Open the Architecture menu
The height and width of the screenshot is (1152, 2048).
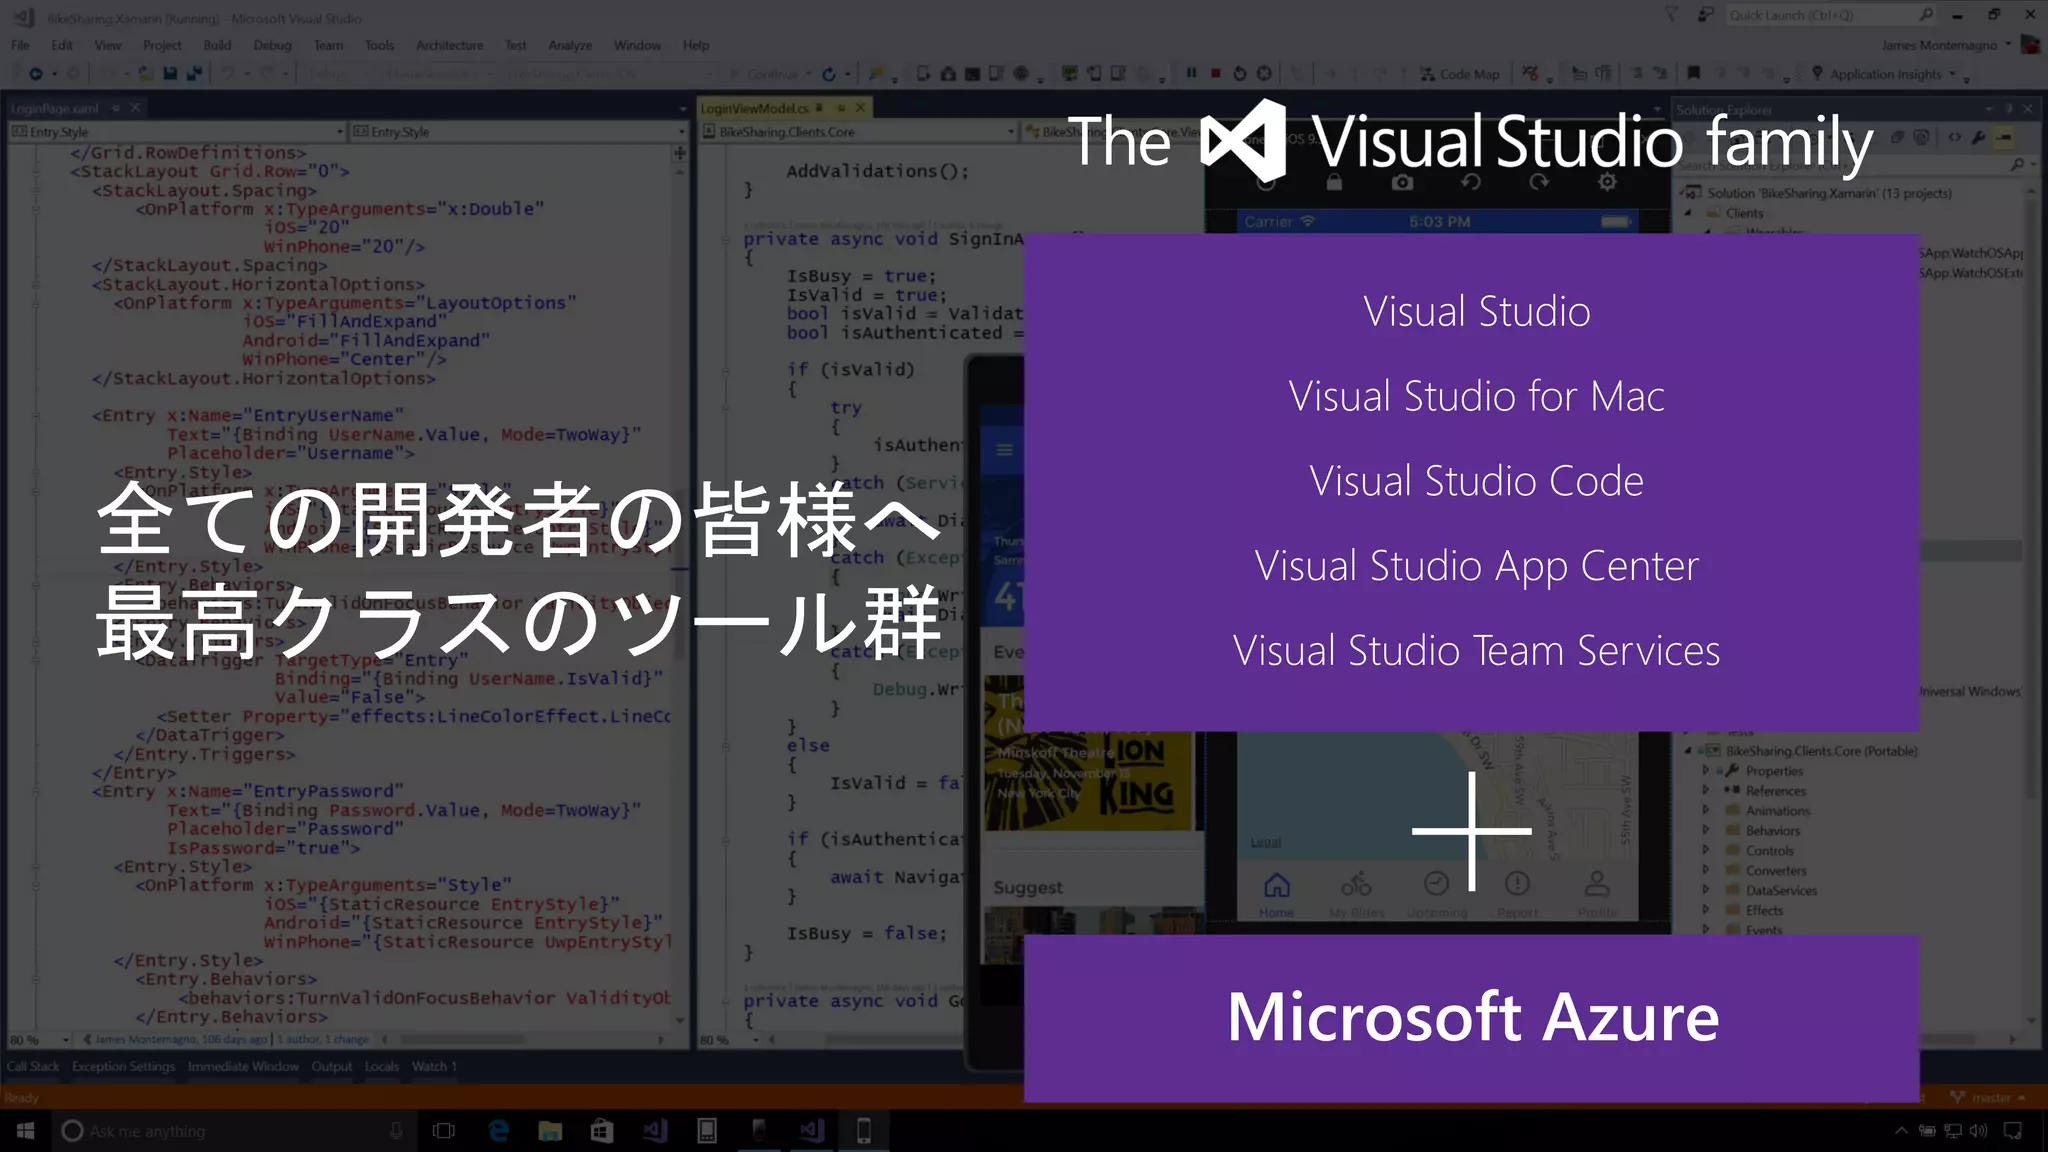coord(449,45)
